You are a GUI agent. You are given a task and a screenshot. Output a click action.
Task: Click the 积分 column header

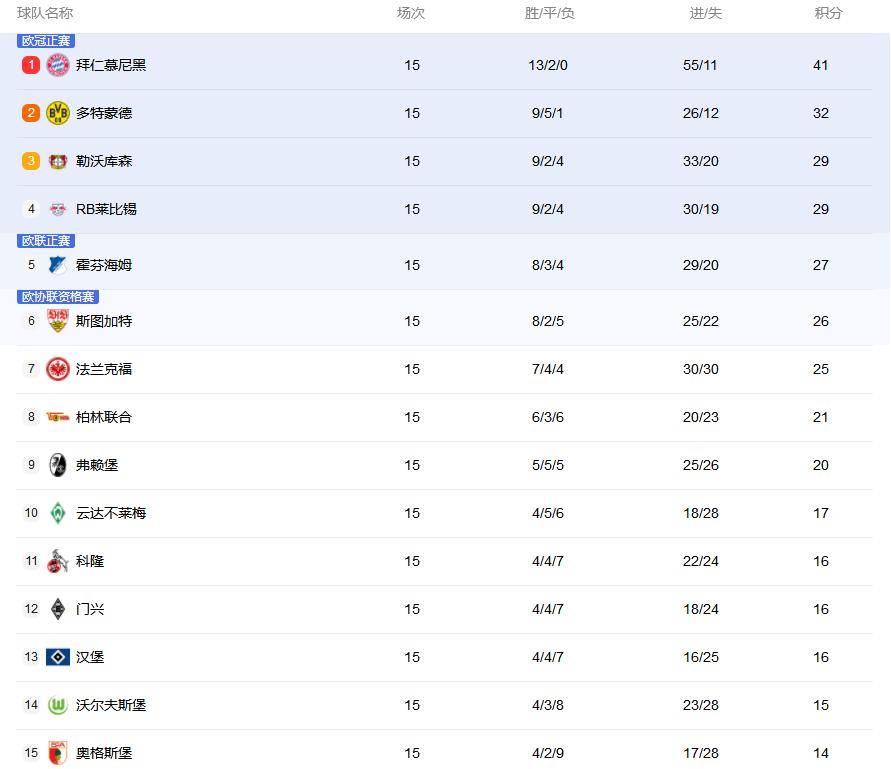(828, 13)
